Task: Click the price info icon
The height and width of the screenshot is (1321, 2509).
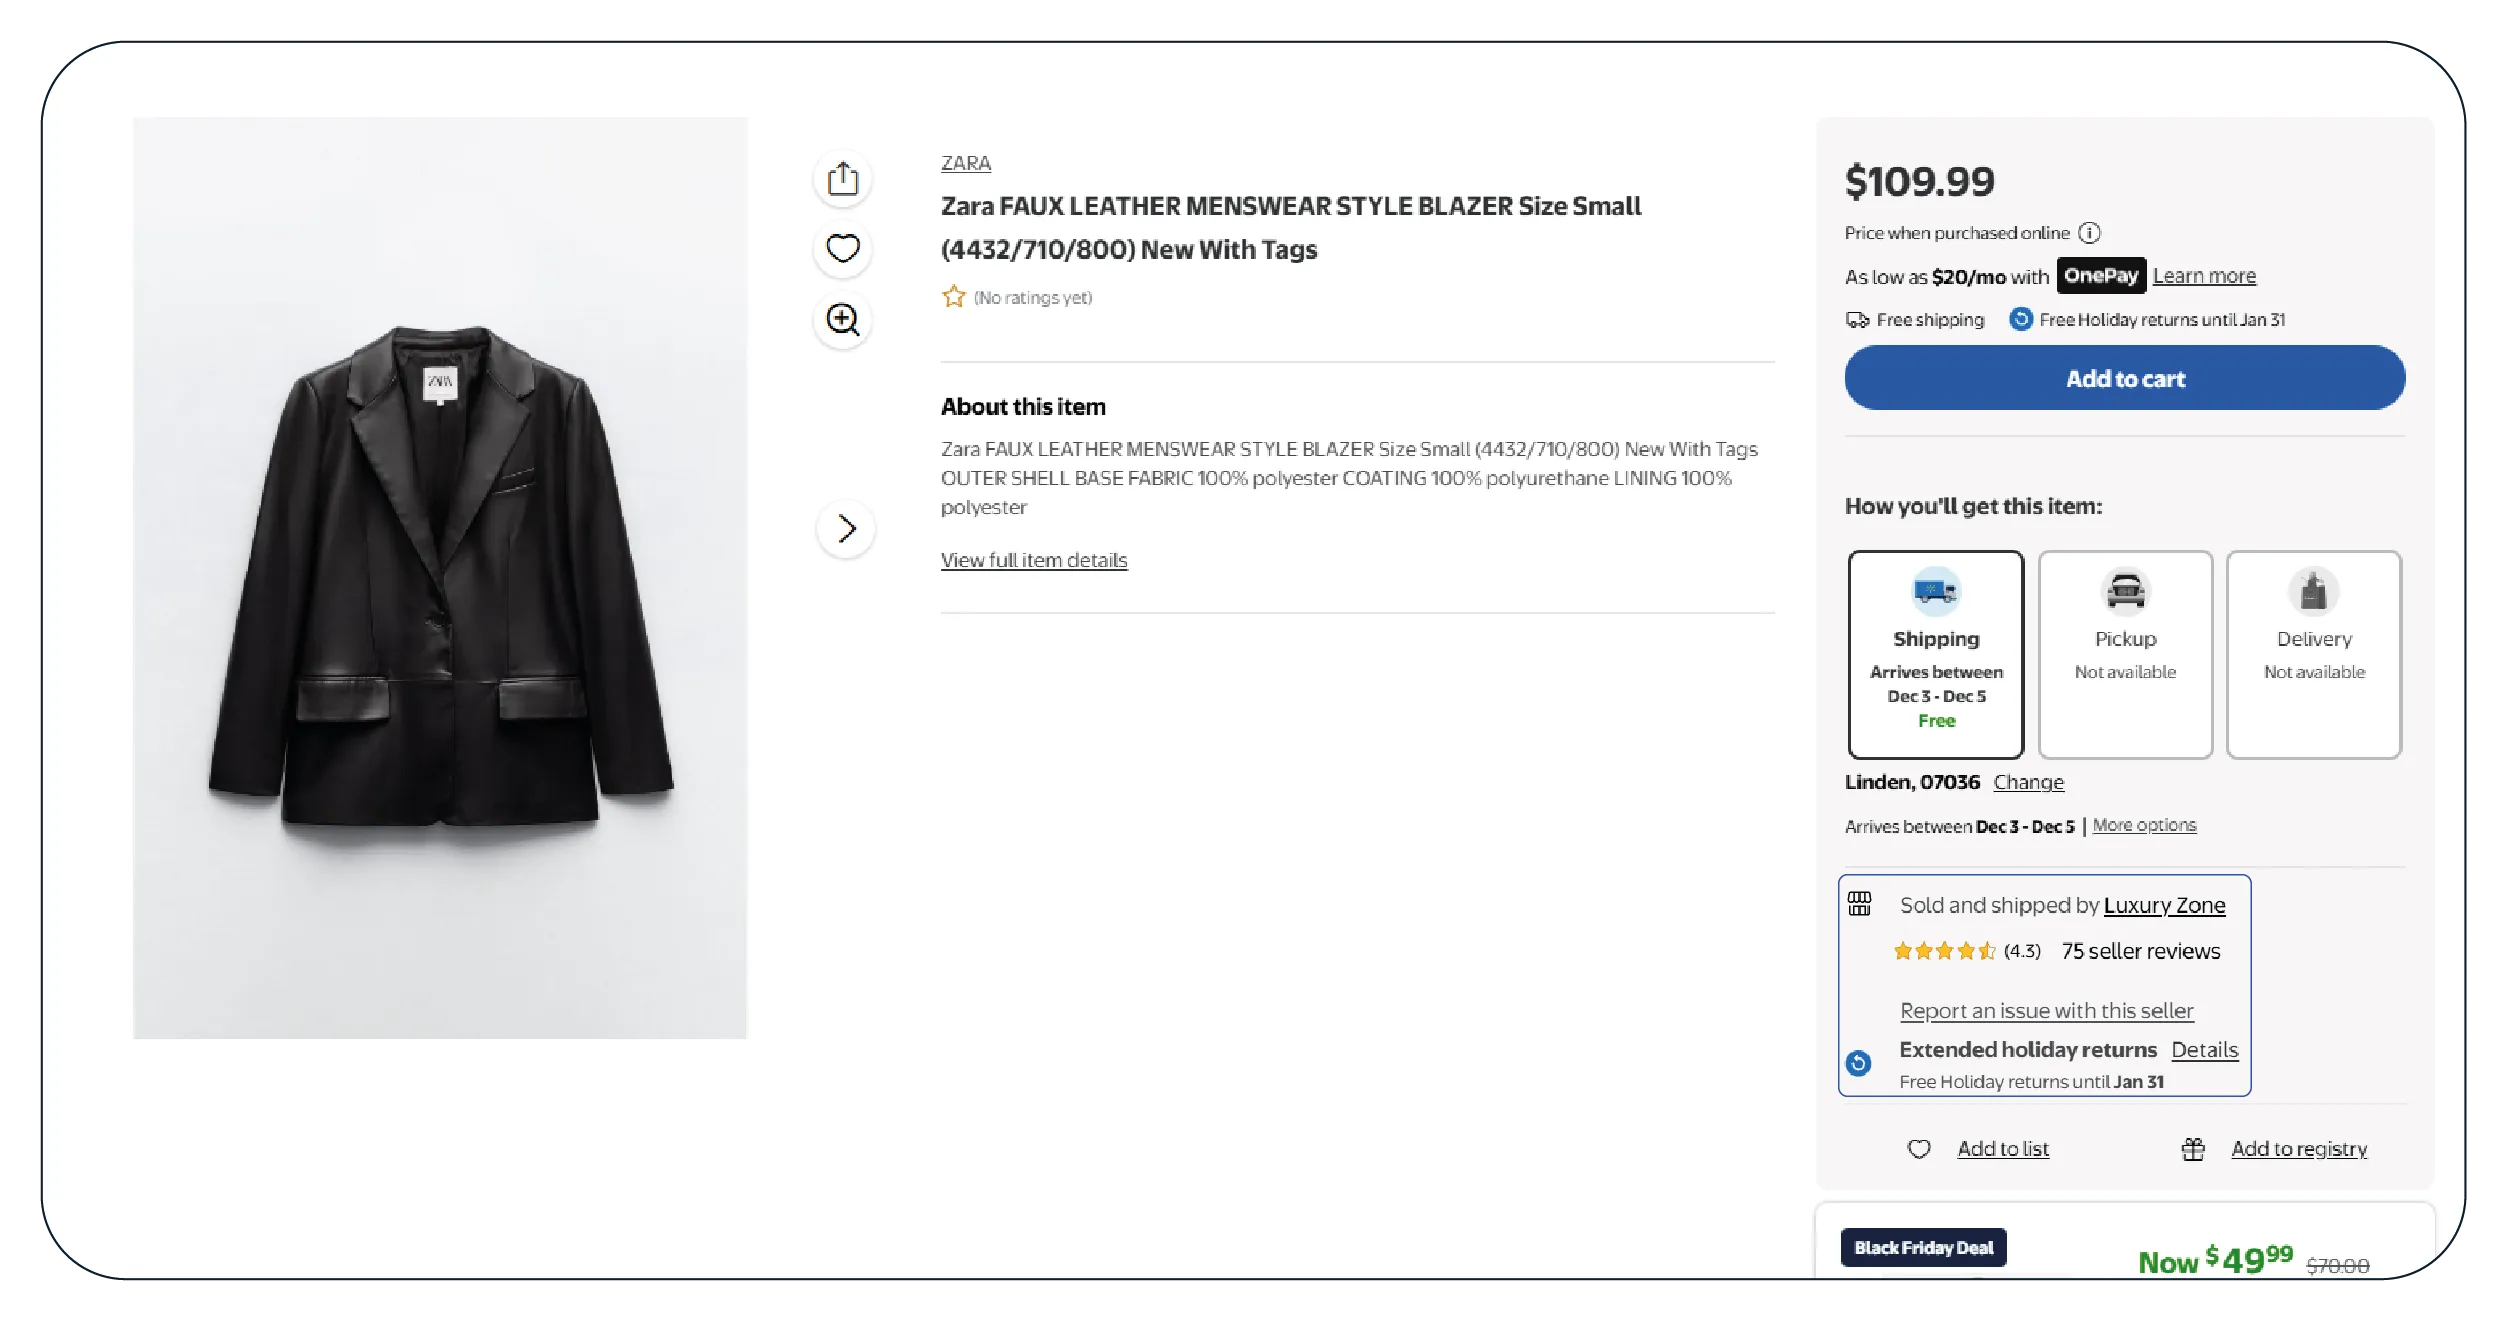Action: click(2089, 233)
